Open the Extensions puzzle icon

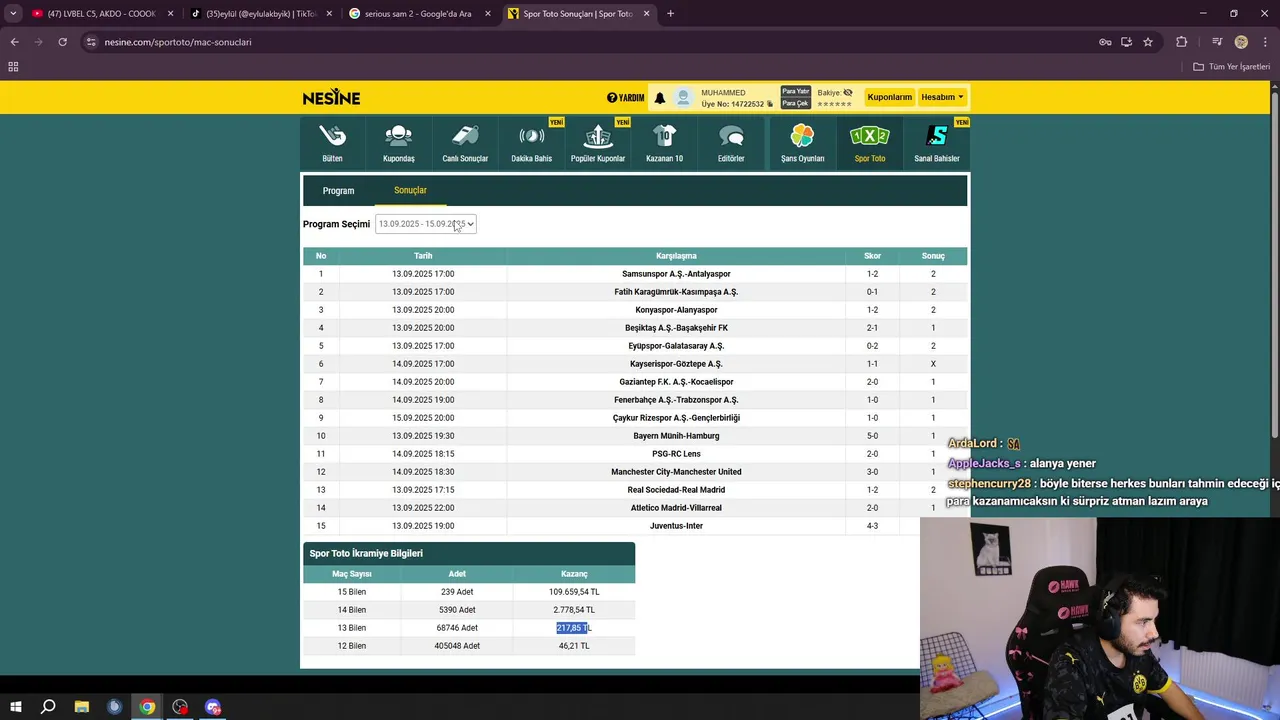(x=1182, y=42)
